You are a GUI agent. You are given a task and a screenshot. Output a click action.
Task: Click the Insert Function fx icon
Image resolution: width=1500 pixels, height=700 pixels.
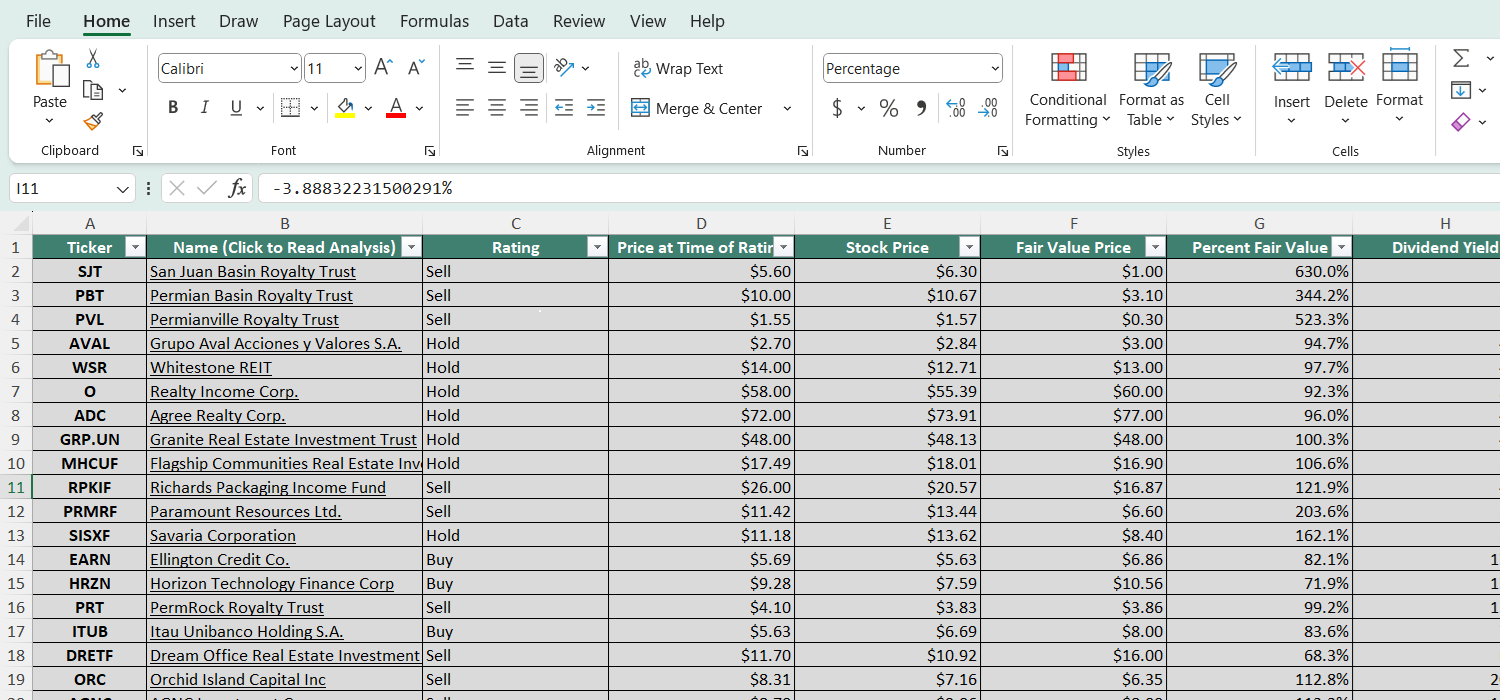tap(237, 188)
